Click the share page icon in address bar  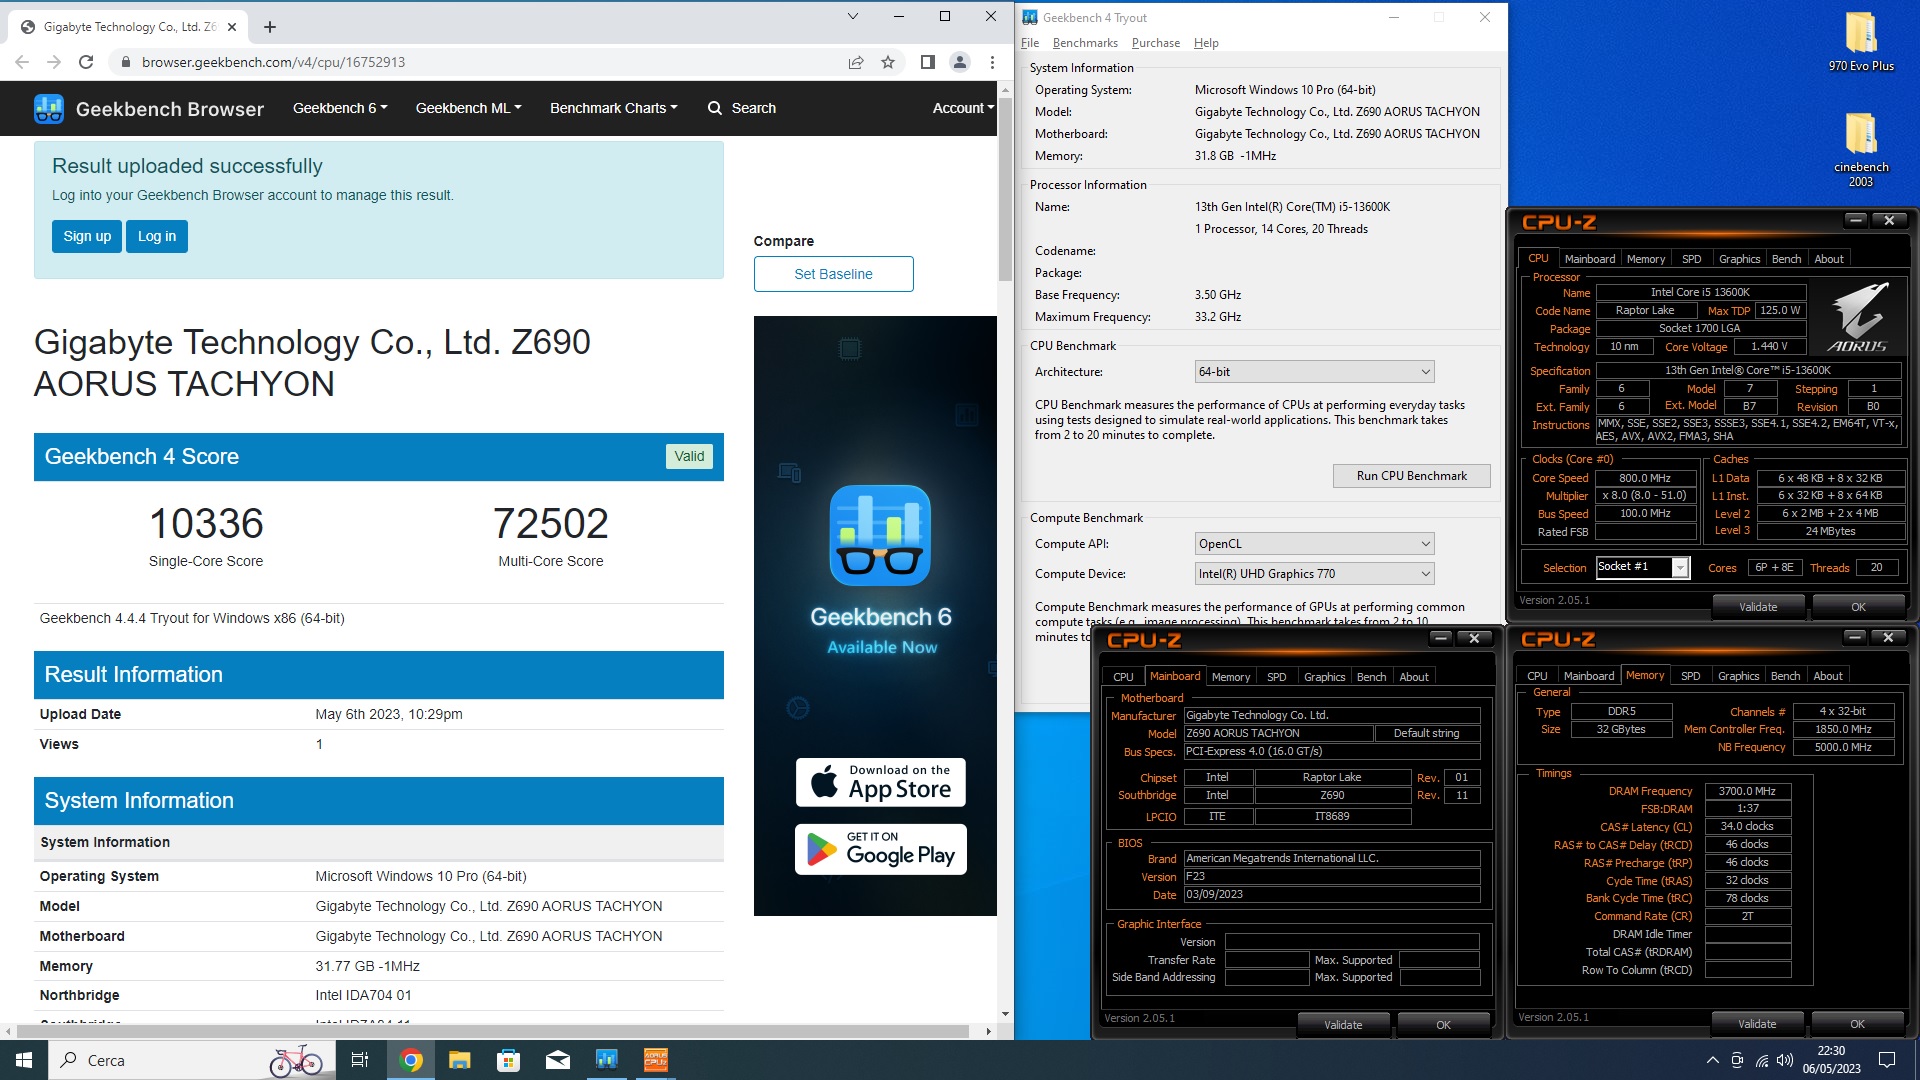(856, 62)
